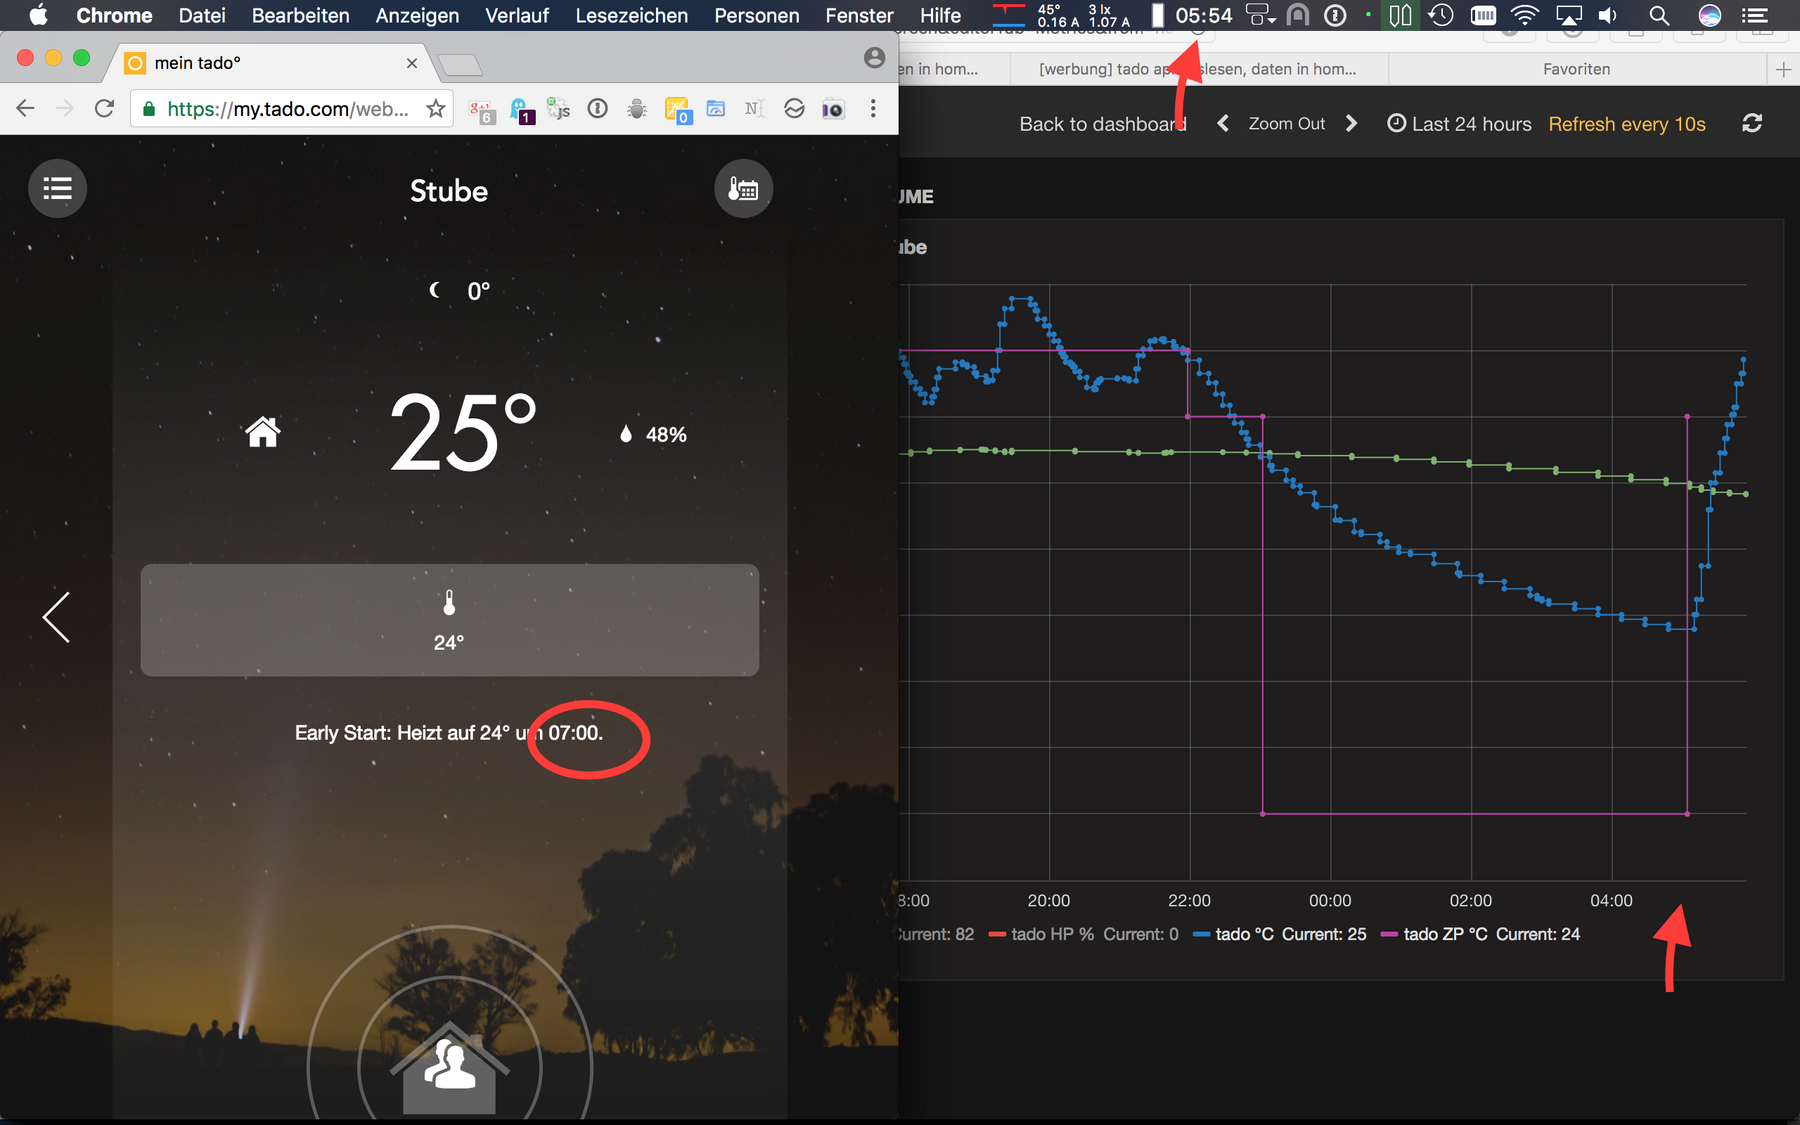This screenshot has width=1800, height=1125.
Task: Click the volume speaker icon
Action: 1607,15
